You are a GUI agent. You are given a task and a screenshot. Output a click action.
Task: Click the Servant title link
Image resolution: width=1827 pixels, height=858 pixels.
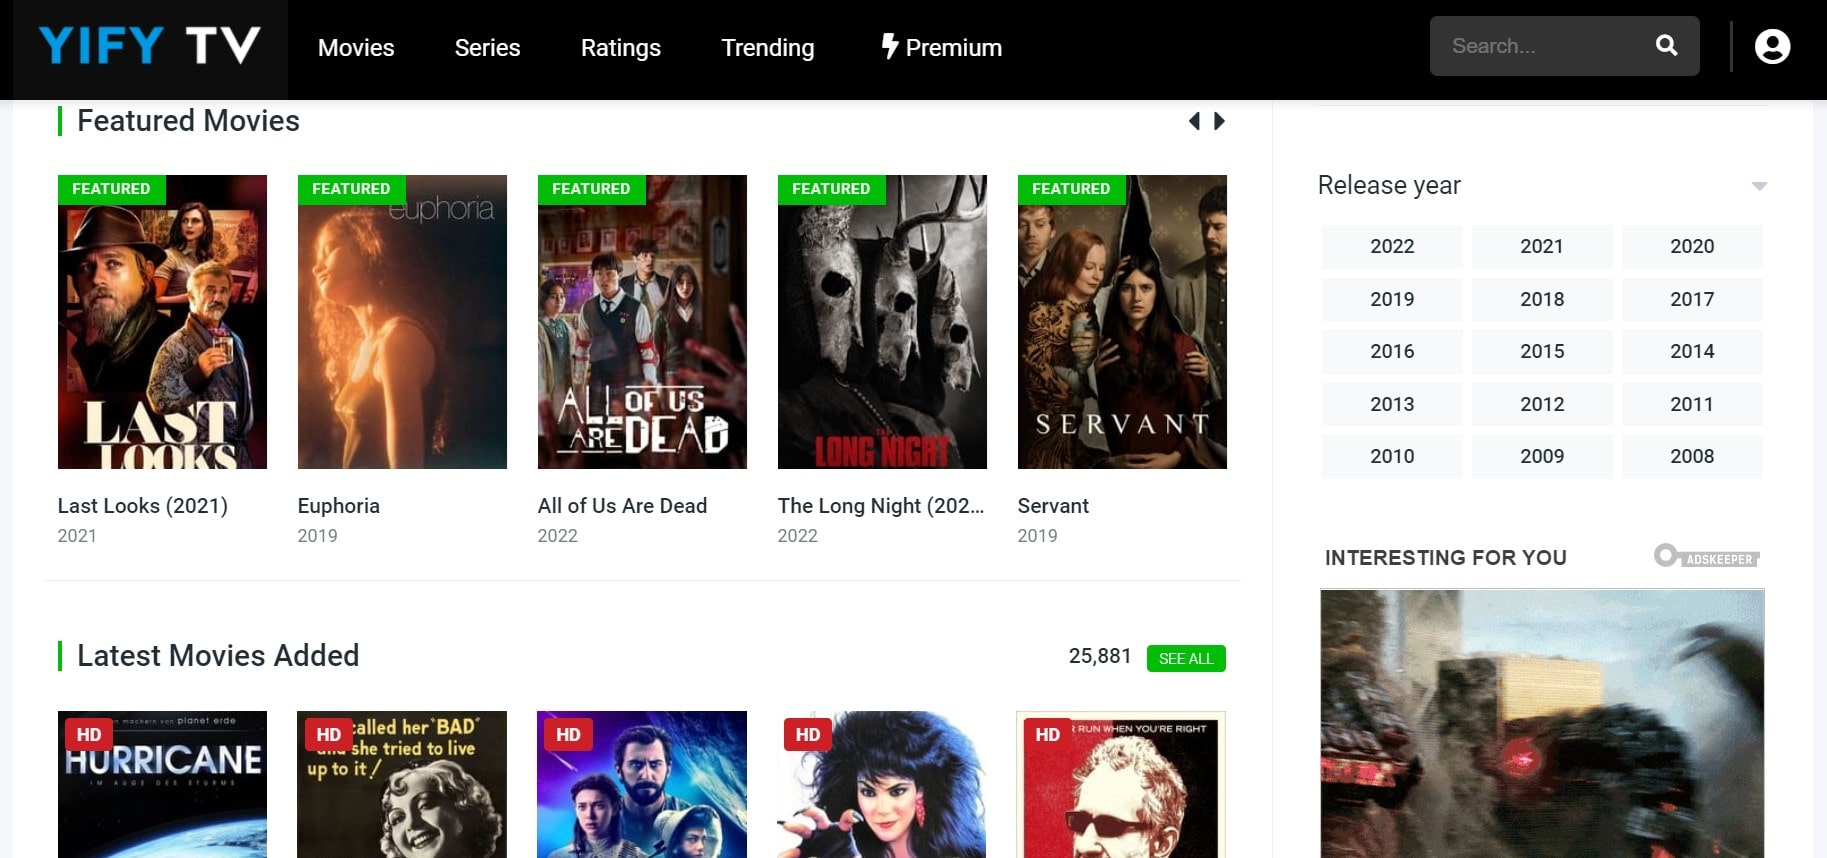(x=1053, y=506)
